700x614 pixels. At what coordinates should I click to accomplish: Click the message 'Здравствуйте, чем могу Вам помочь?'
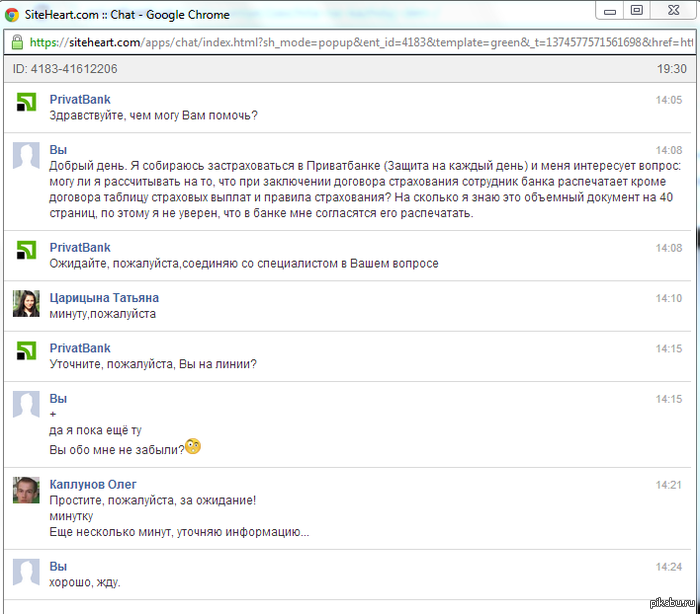click(154, 116)
